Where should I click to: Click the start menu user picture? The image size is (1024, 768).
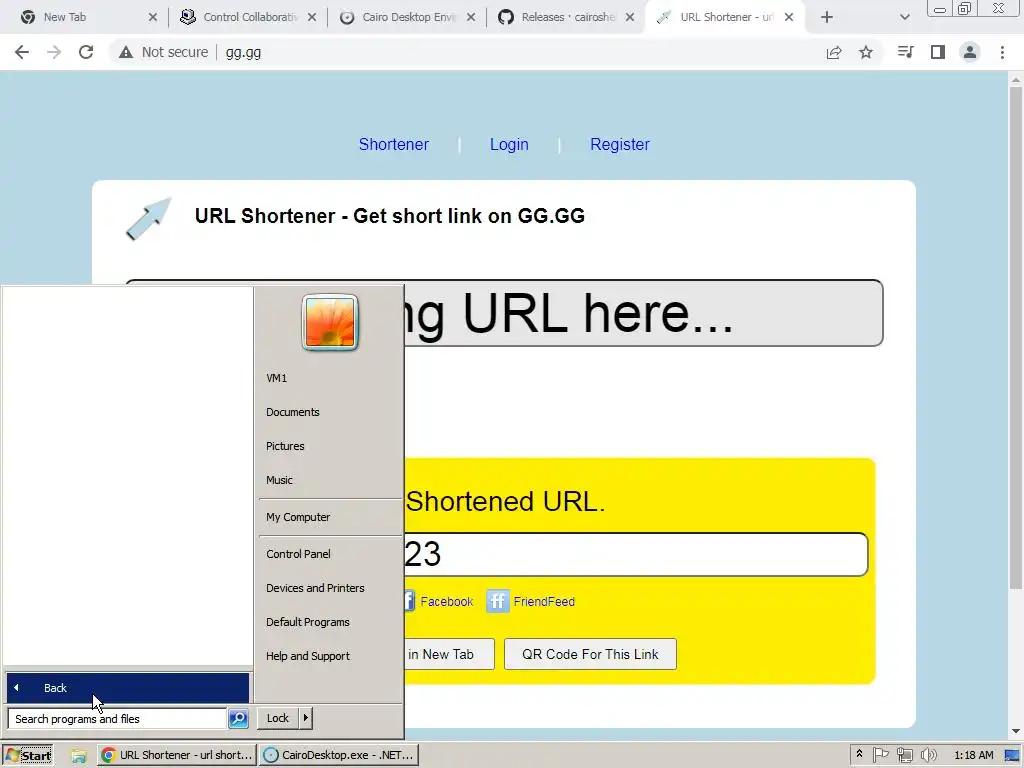330,323
